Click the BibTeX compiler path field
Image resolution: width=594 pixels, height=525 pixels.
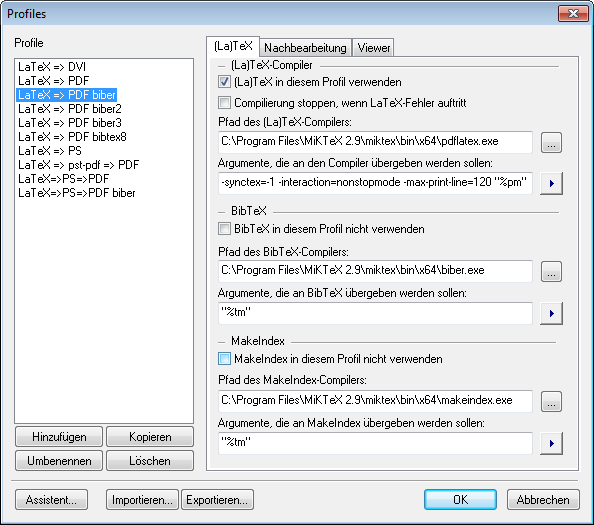pos(375,271)
